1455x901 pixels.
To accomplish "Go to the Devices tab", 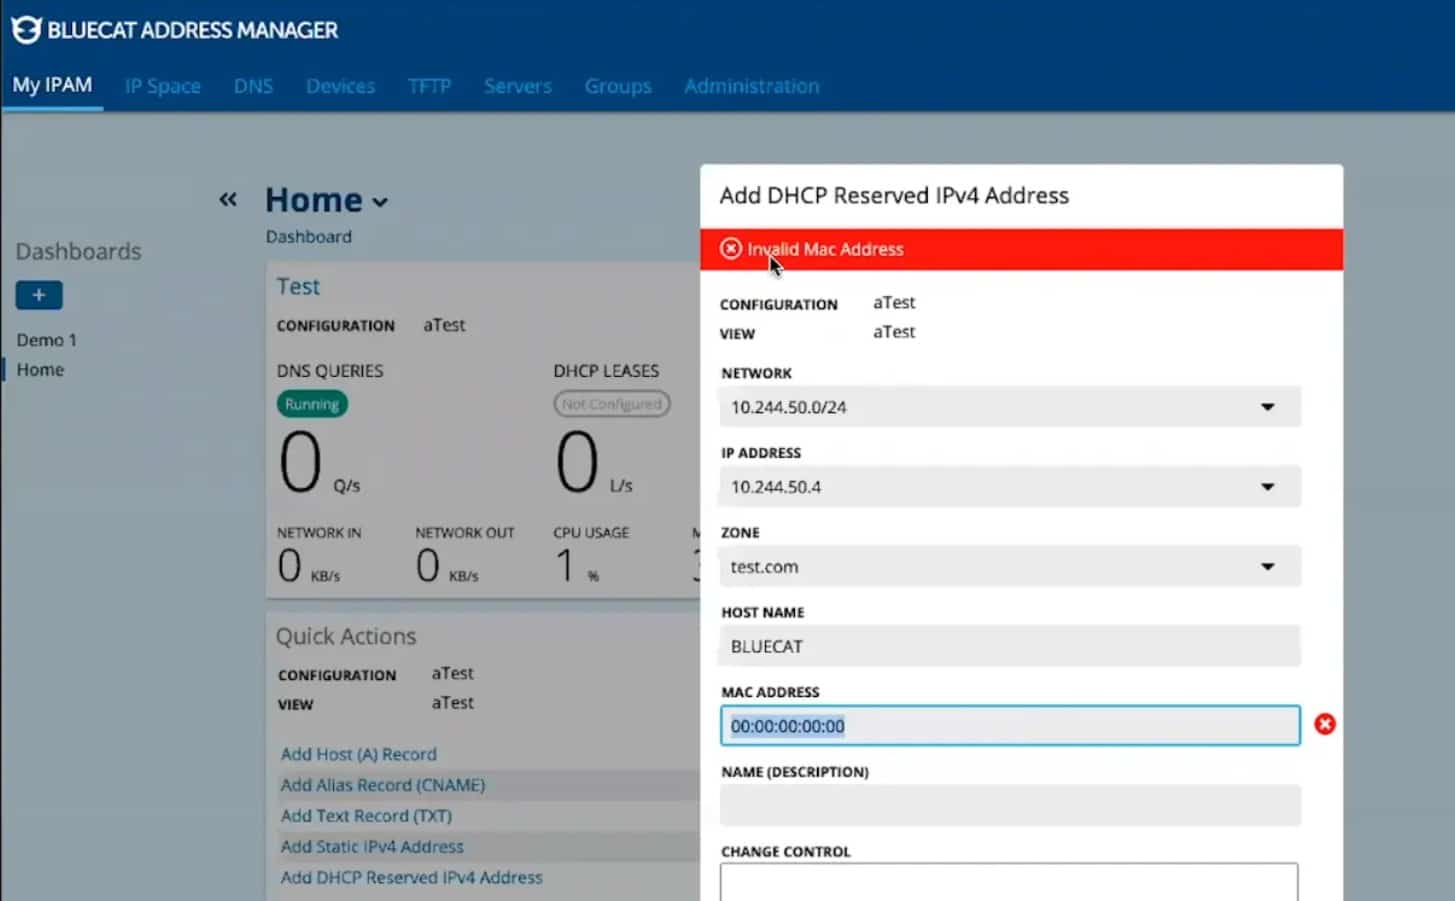I will click(341, 86).
